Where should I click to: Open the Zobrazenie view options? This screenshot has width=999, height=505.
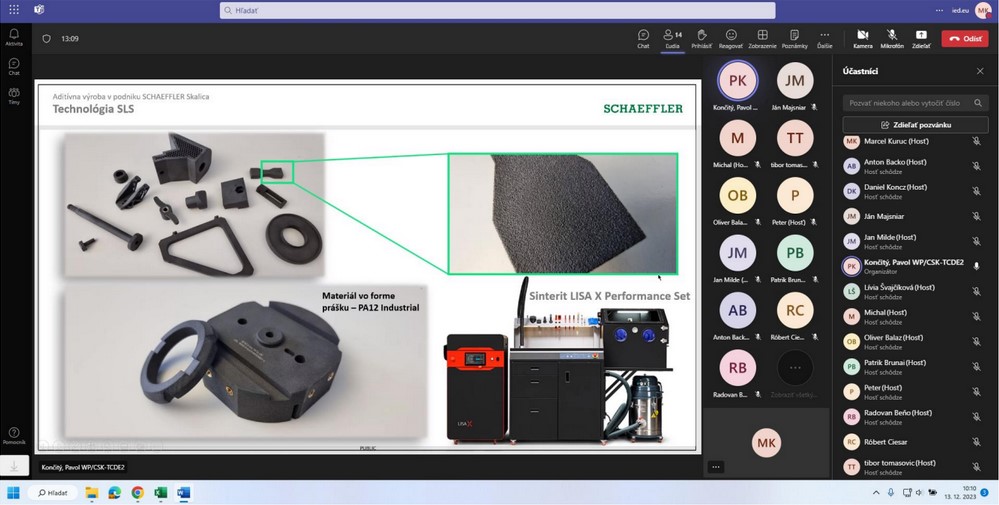point(762,38)
